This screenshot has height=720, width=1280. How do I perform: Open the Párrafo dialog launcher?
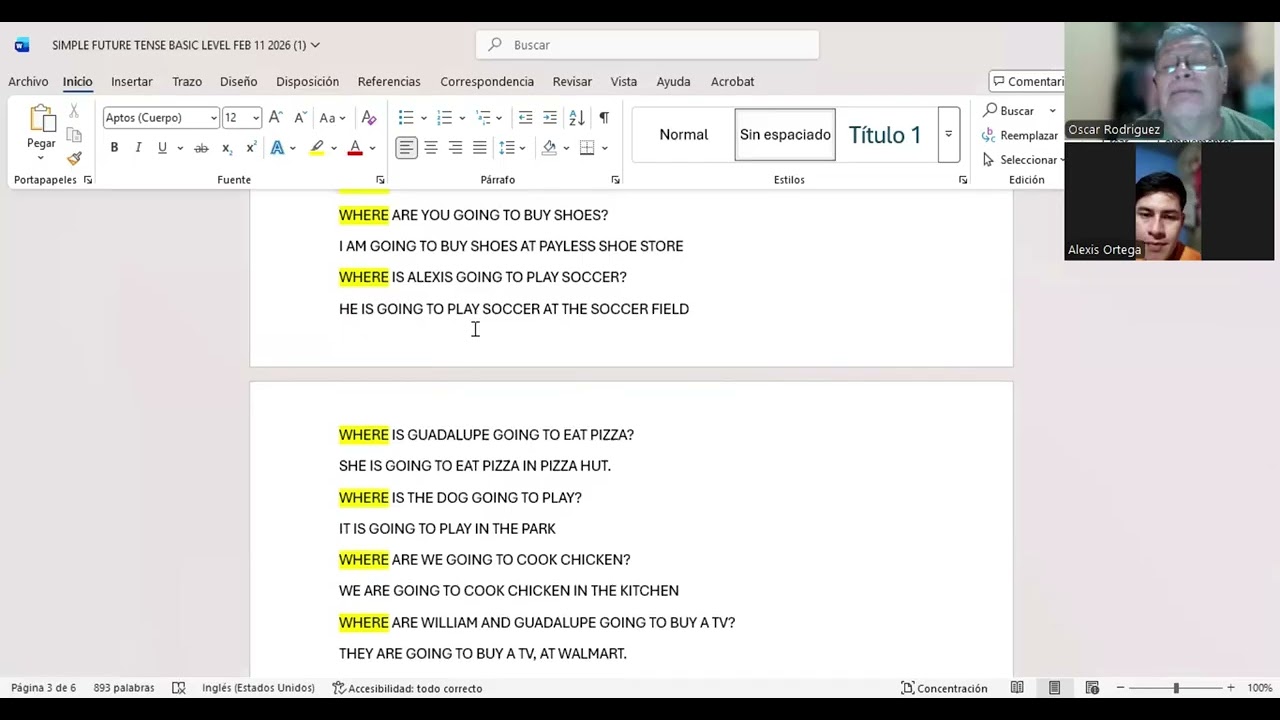tap(615, 180)
